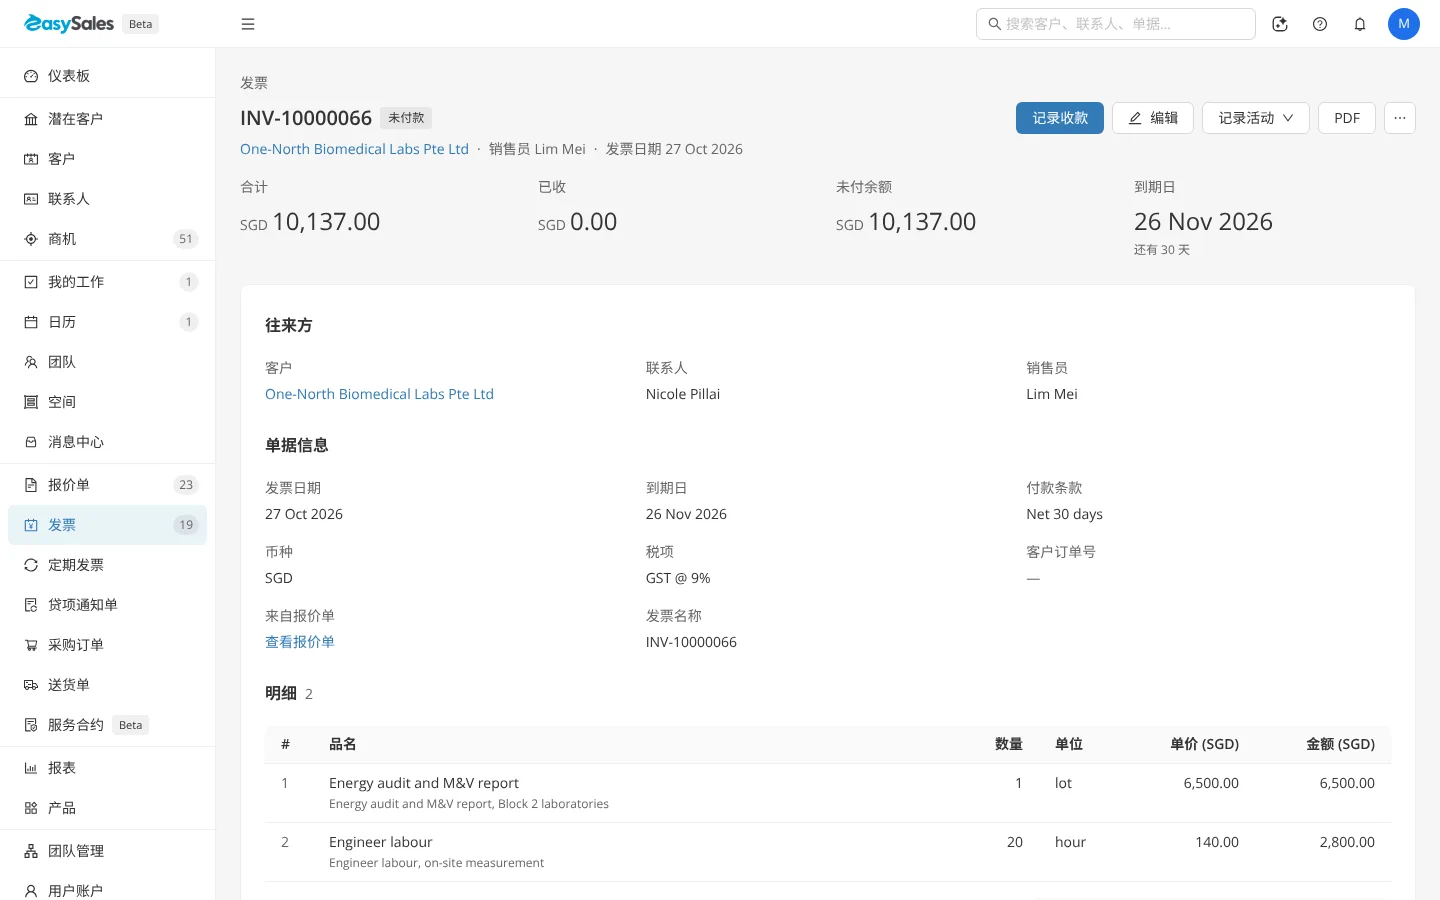Click the 查看报价单 link

(300, 642)
